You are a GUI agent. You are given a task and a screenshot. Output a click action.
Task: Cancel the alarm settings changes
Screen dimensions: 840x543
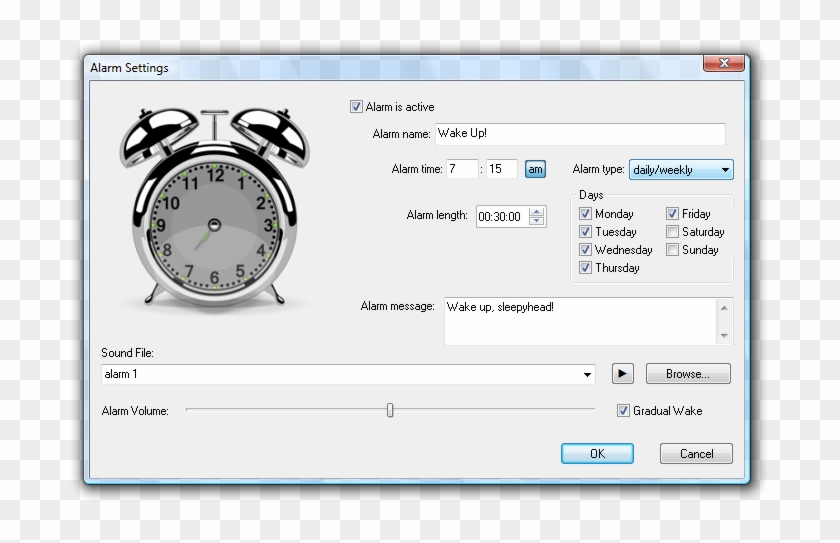(696, 454)
